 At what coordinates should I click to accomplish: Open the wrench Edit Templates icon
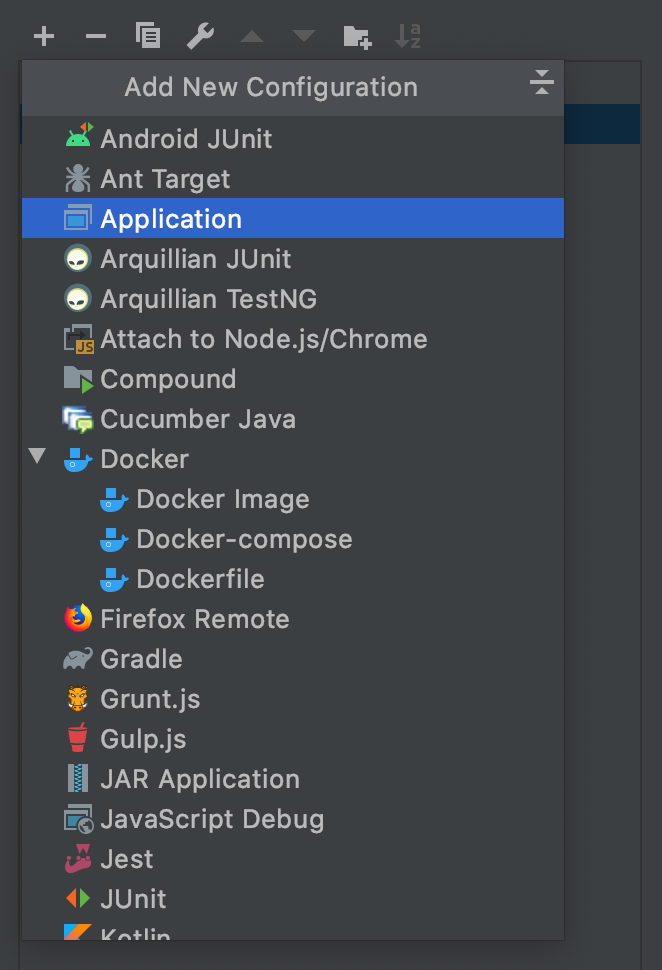(x=200, y=36)
